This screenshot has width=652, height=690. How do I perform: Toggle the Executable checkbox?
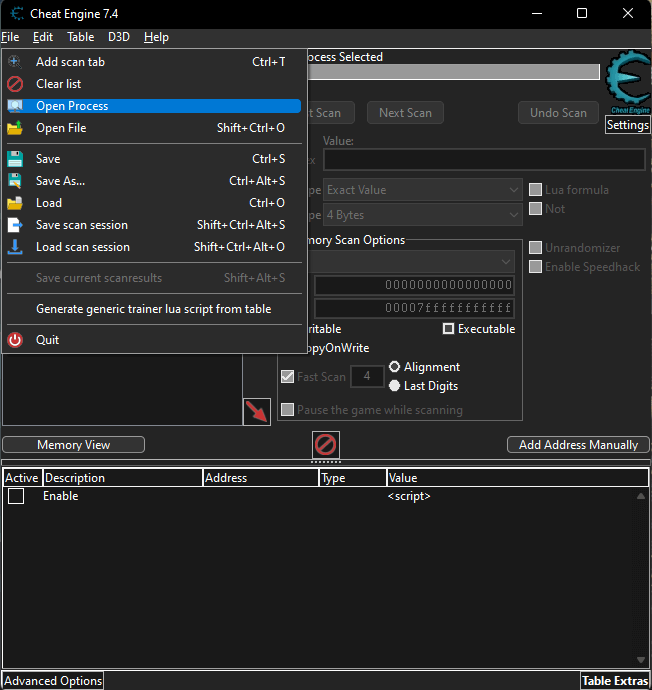[448, 329]
